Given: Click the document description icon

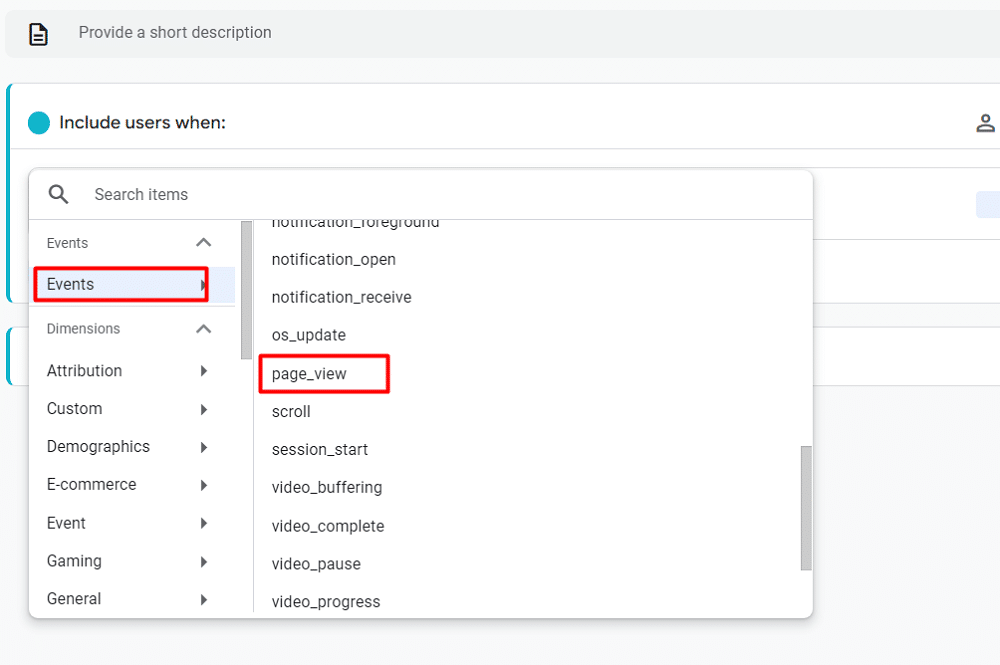Looking at the screenshot, I should (38, 34).
